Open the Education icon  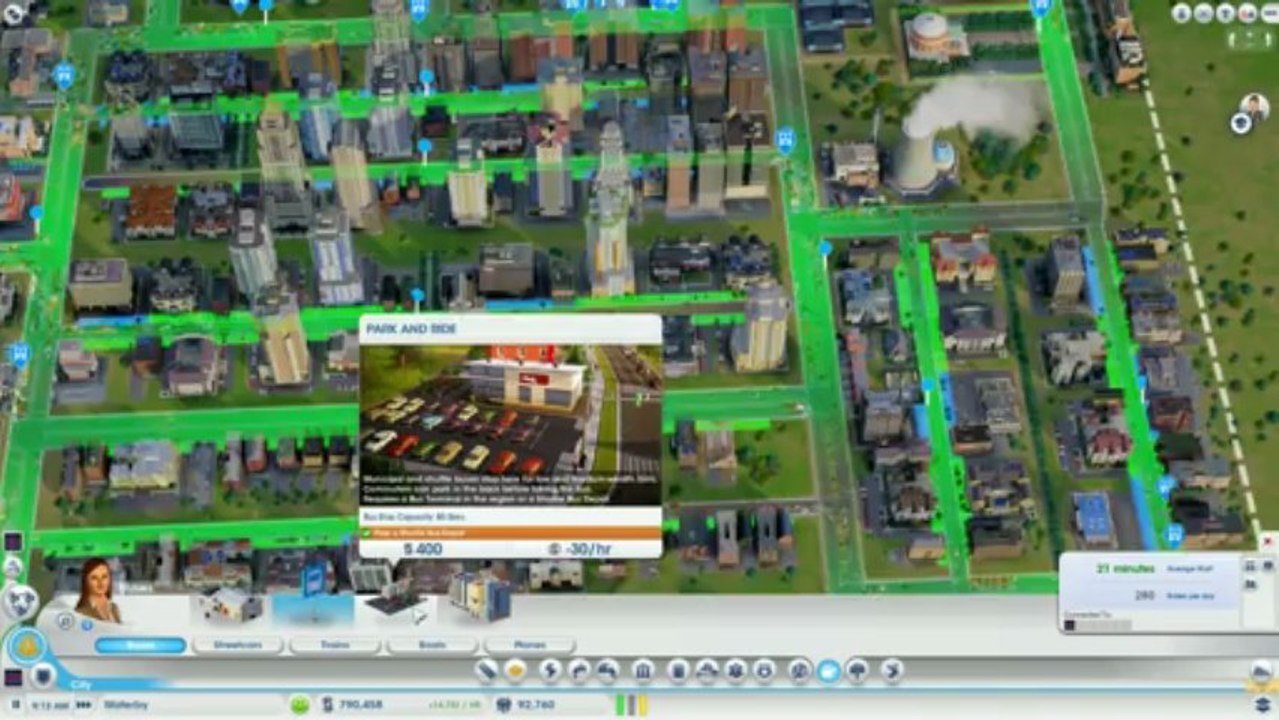click(799, 670)
